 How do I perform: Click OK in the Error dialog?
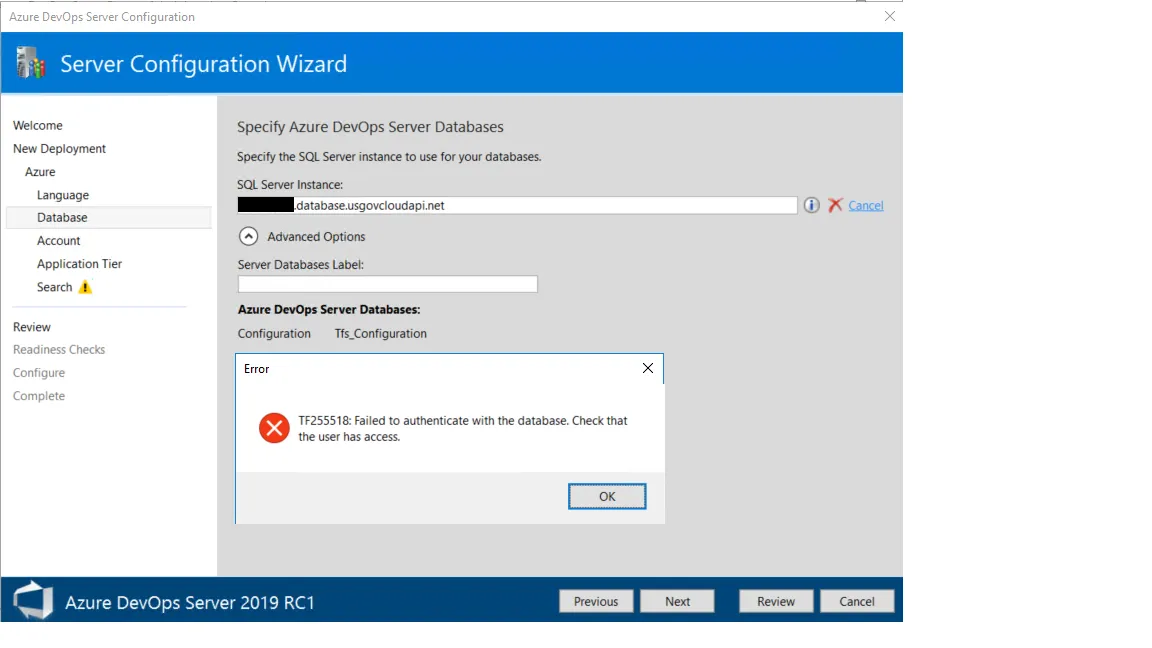pyautogui.click(x=607, y=497)
